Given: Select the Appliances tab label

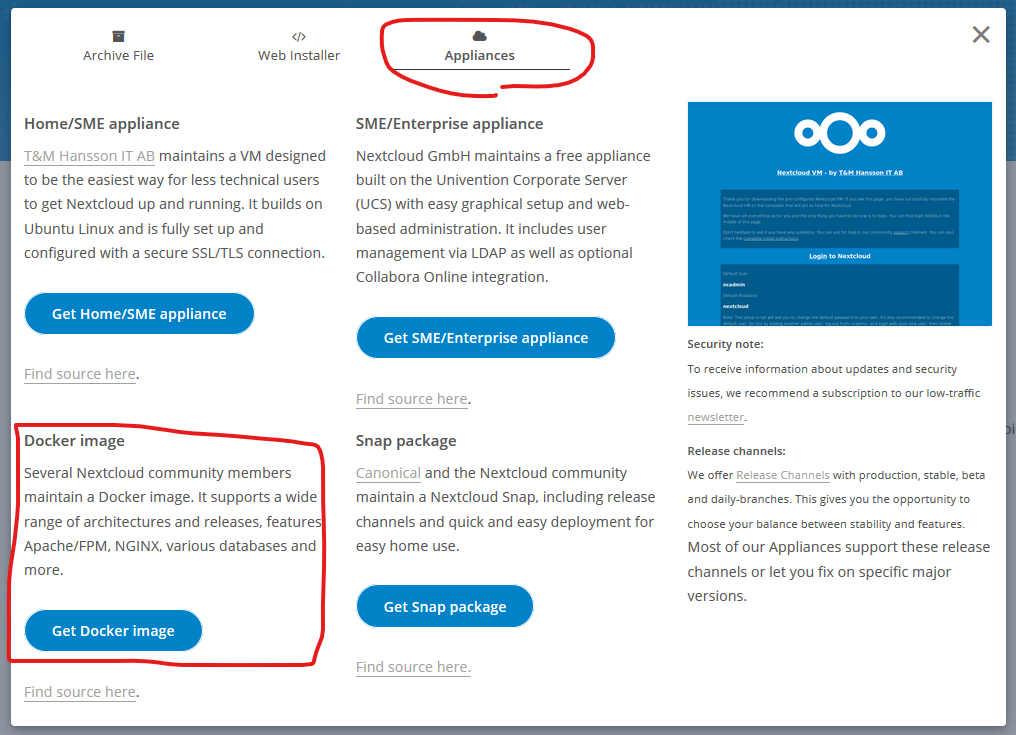Looking at the screenshot, I should [479, 56].
